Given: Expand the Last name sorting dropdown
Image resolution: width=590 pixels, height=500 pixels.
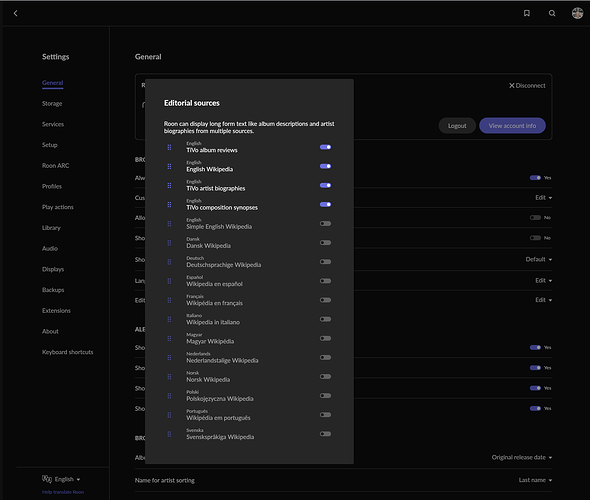Looking at the screenshot, I should pyautogui.click(x=535, y=480).
